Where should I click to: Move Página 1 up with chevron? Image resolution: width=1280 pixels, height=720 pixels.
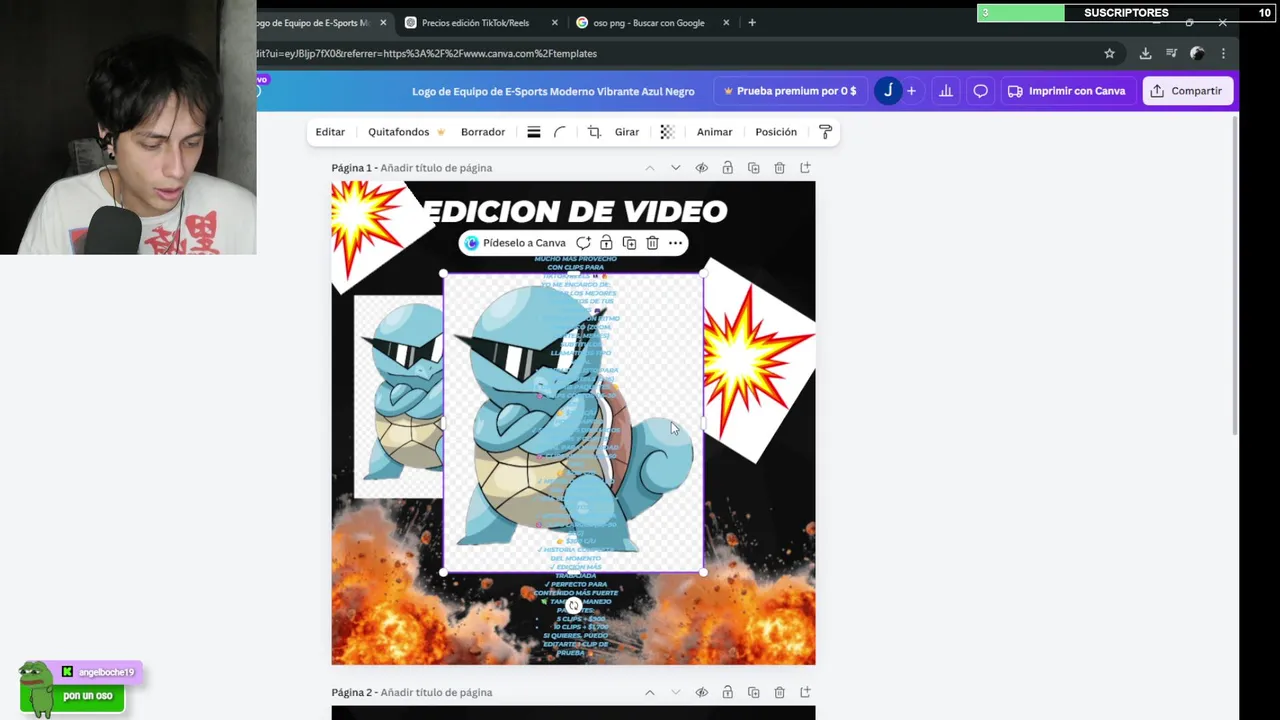click(650, 168)
